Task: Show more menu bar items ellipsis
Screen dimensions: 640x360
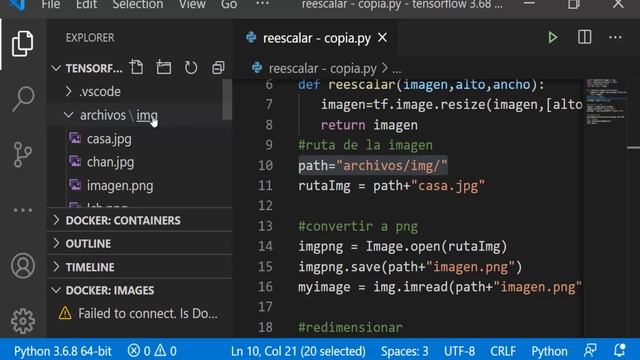Action: [x=262, y=4]
